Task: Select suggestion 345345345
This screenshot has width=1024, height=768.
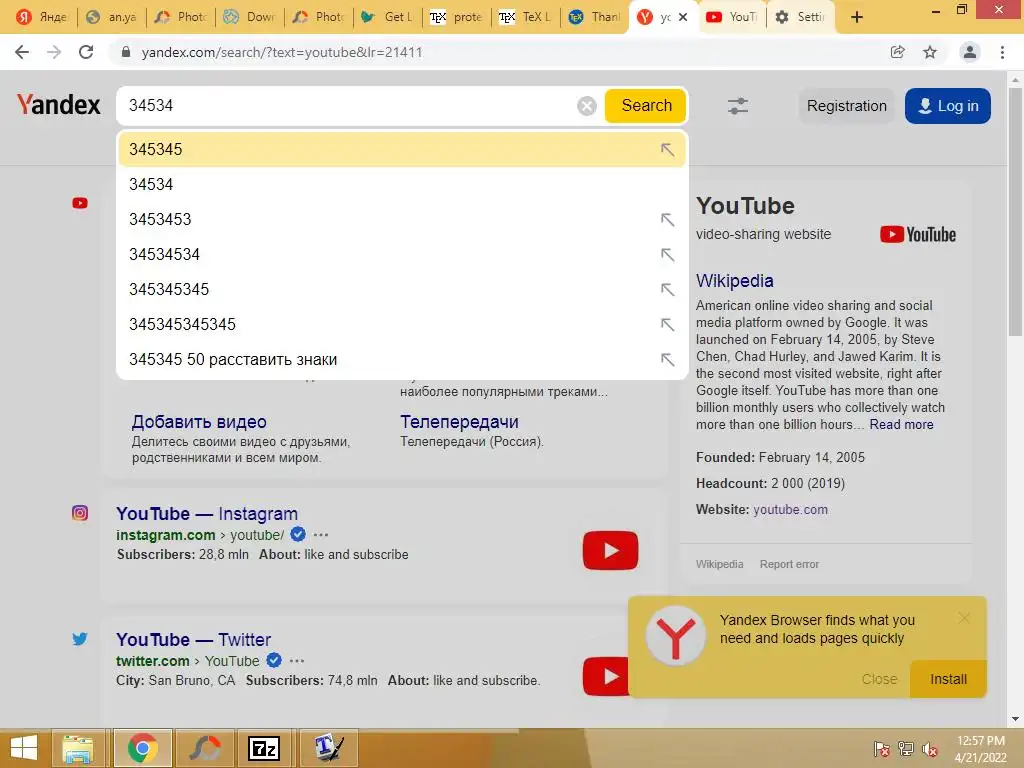Action: (402, 289)
